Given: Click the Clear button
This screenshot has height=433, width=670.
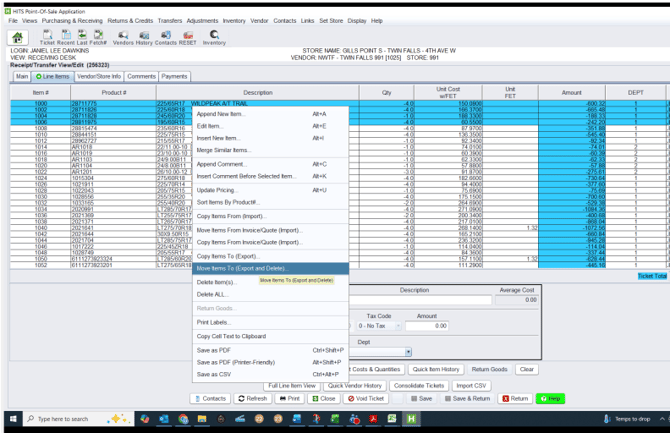Looking at the screenshot, I should point(527,369).
